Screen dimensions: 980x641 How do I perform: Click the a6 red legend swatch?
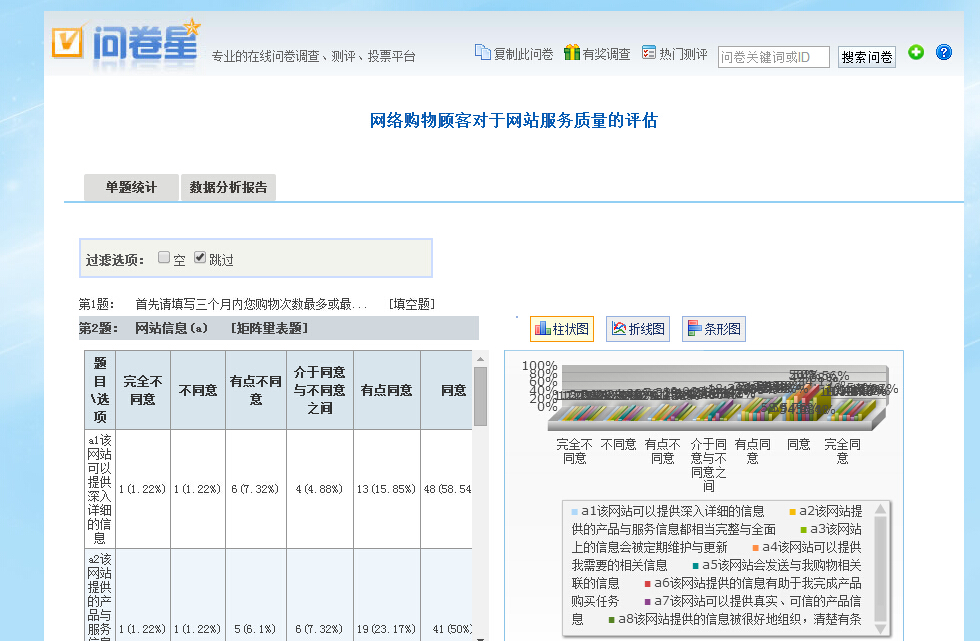pyautogui.click(x=647, y=583)
